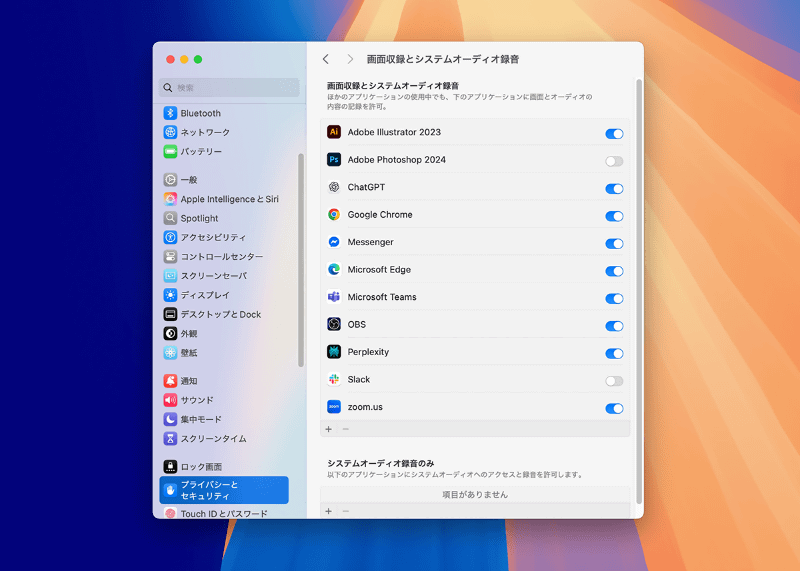The height and width of the screenshot is (571, 800).
Task: Click the Google Chrome app icon
Action: point(334,215)
